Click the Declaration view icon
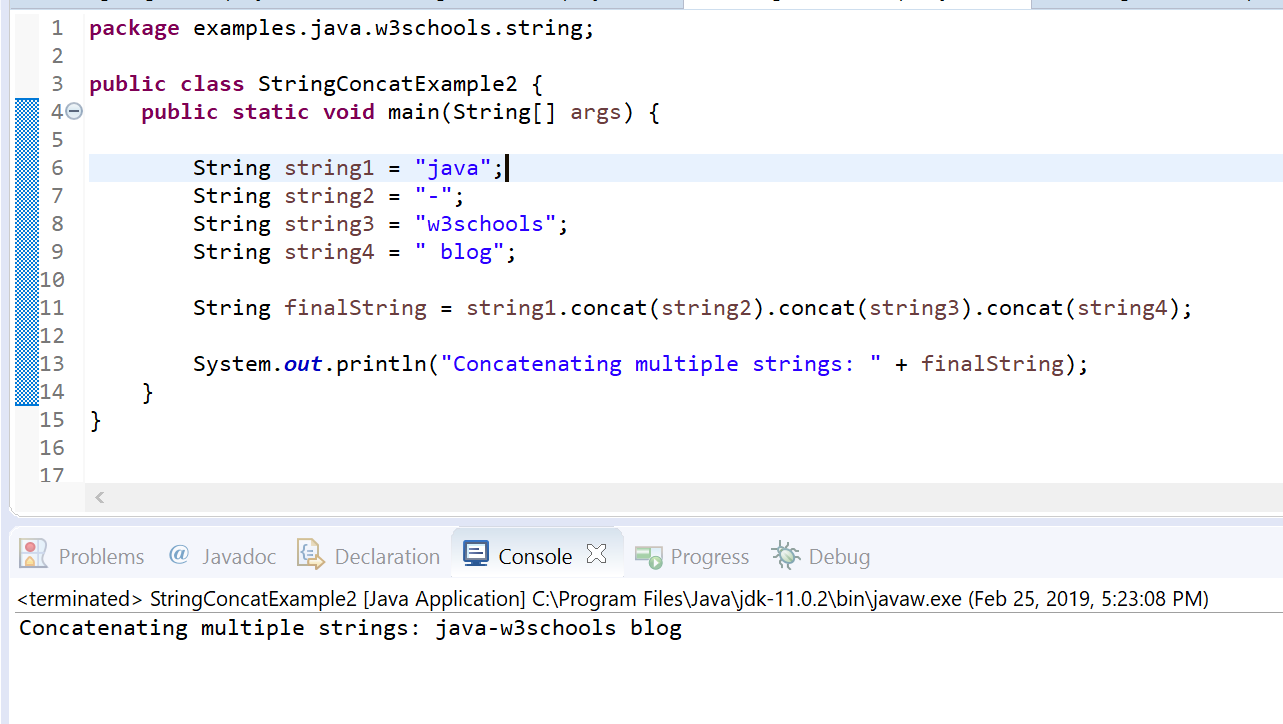Screen dimensions: 1283x724 pyautogui.click(x=311, y=555)
